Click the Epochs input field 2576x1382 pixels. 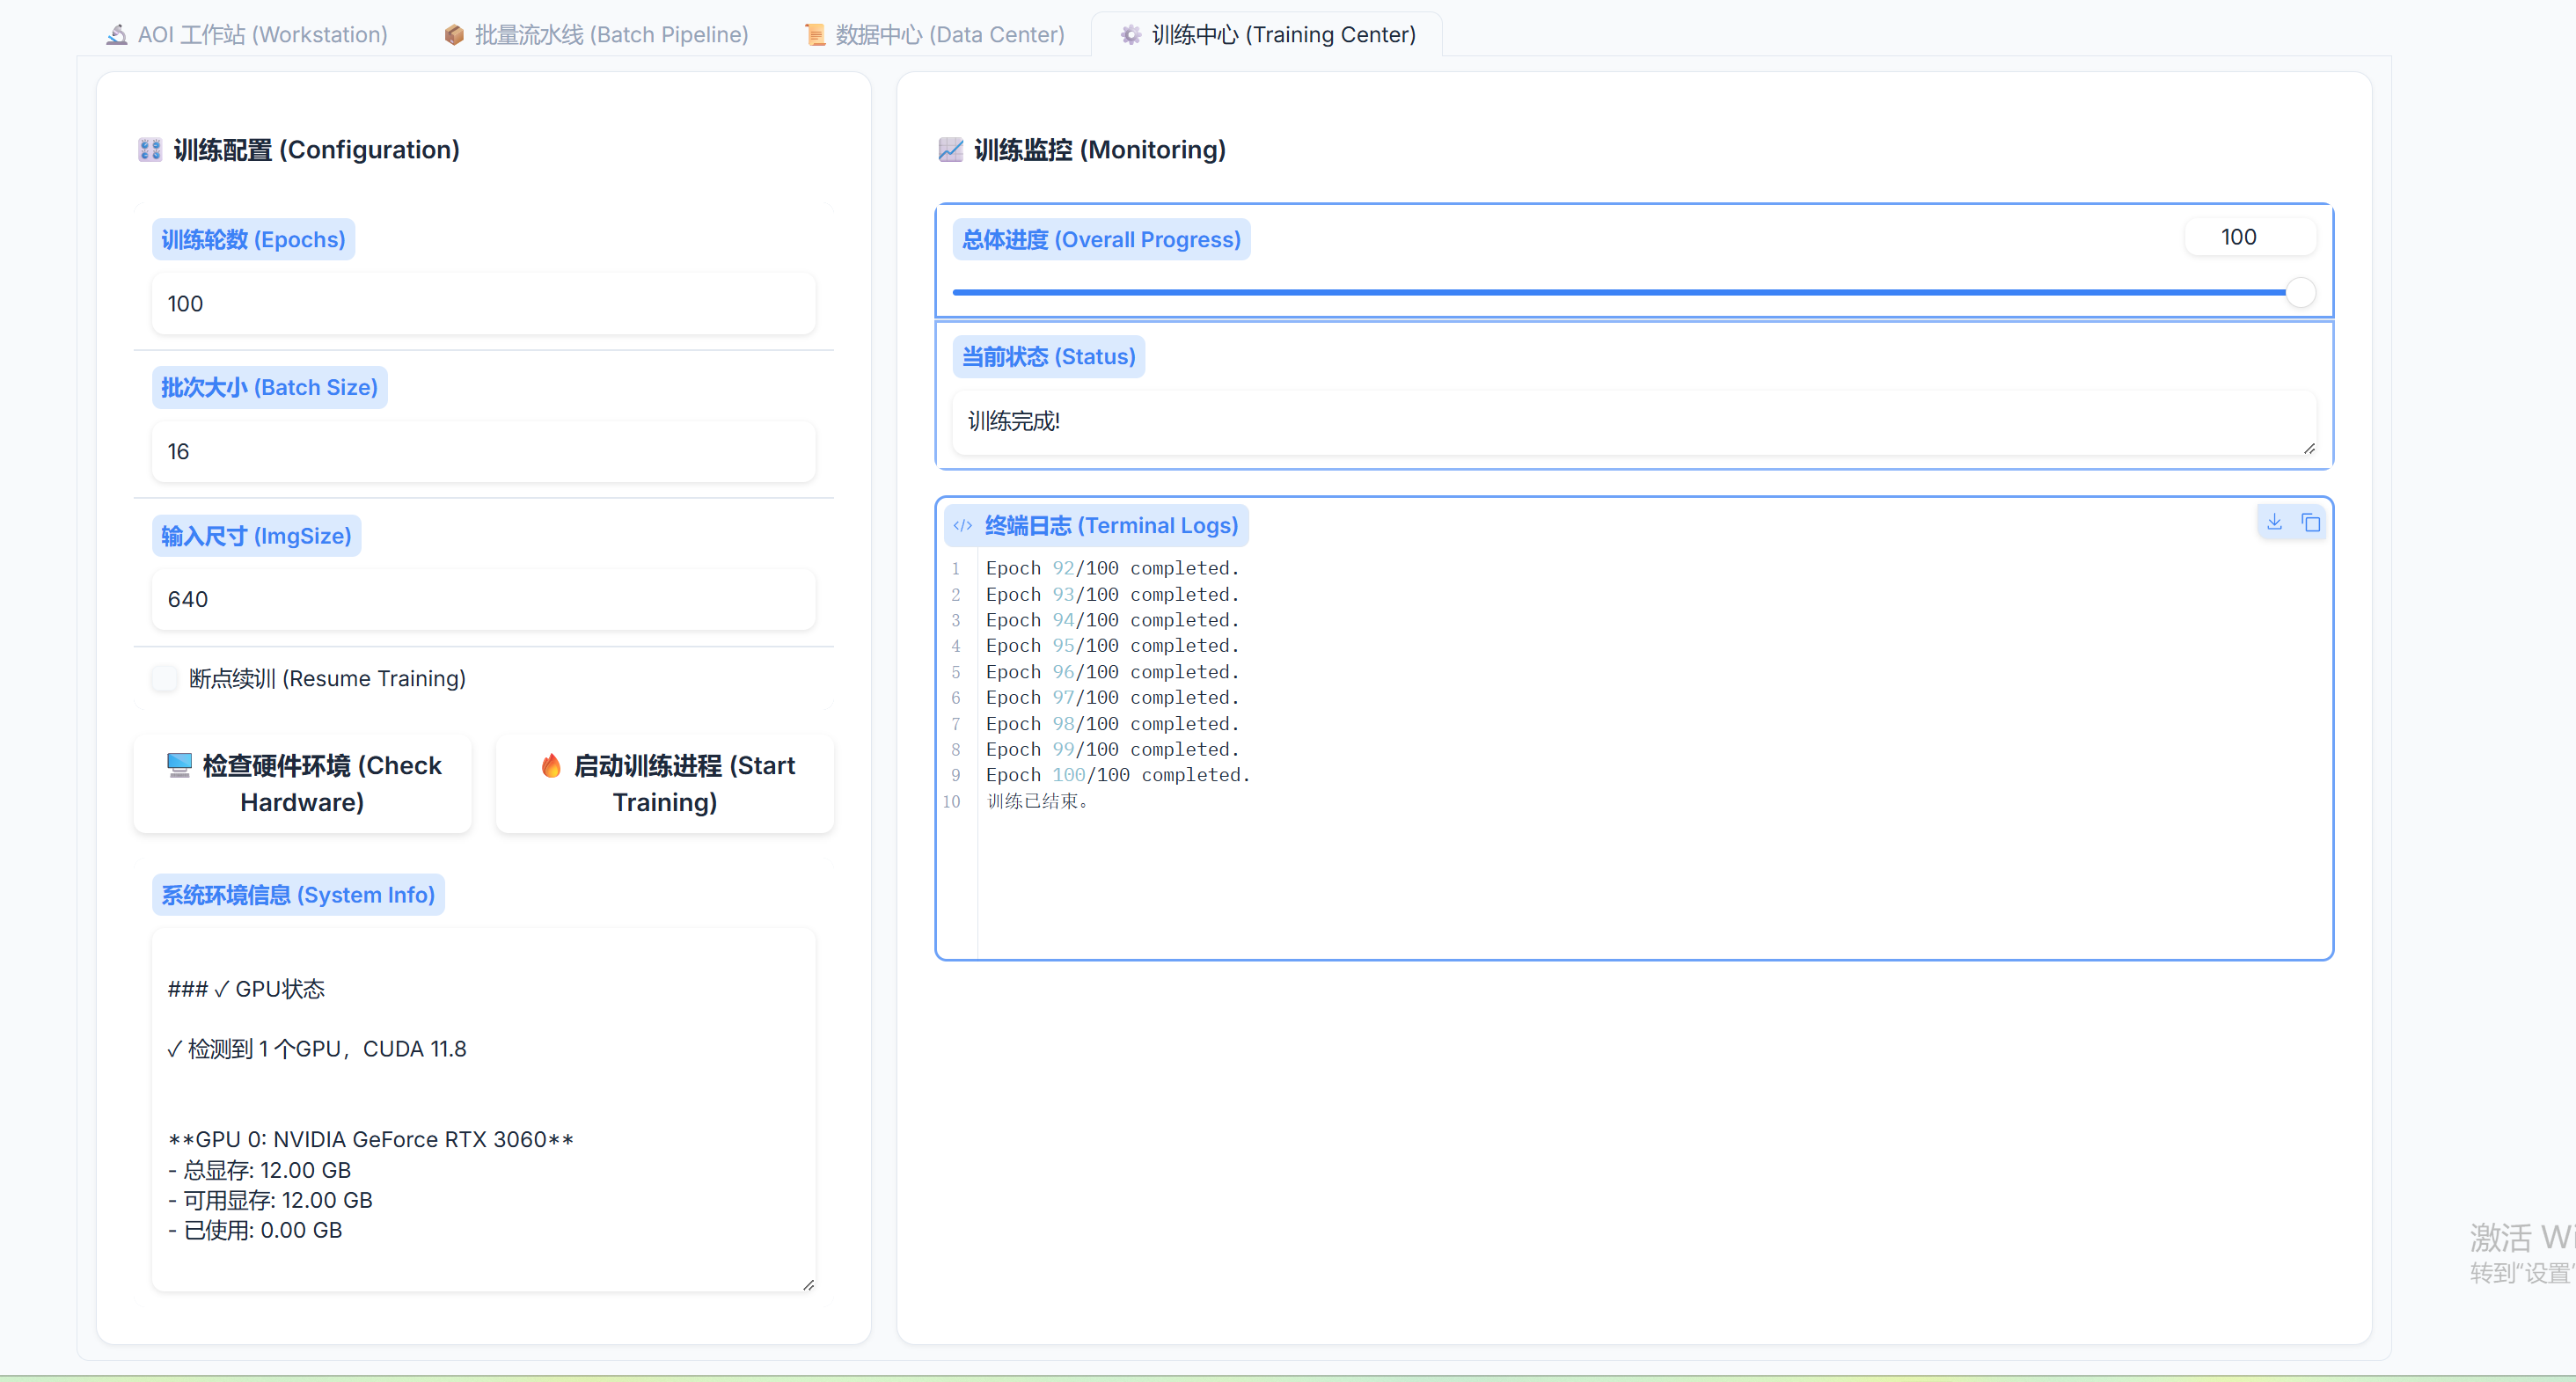click(x=483, y=304)
